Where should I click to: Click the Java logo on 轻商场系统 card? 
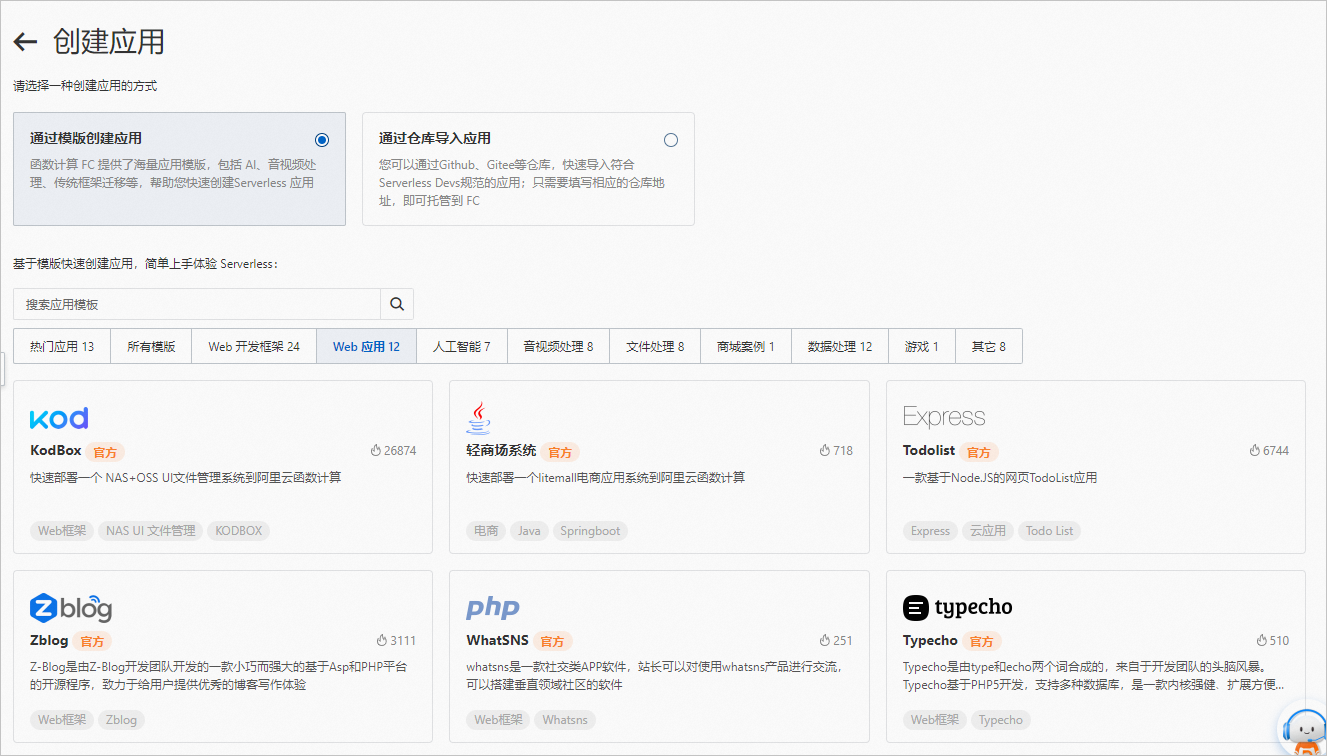pos(479,417)
